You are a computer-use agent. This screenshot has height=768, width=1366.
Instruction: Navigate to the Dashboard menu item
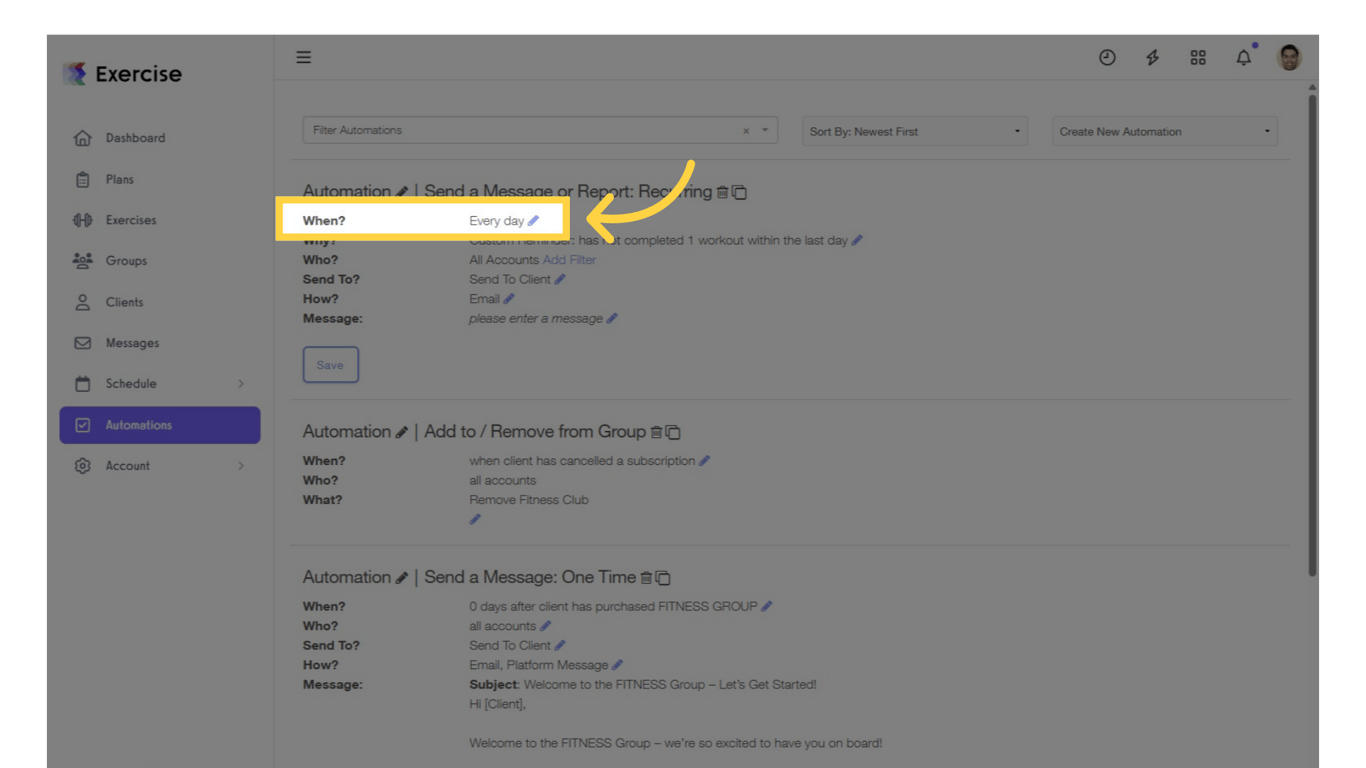click(x=136, y=138)
